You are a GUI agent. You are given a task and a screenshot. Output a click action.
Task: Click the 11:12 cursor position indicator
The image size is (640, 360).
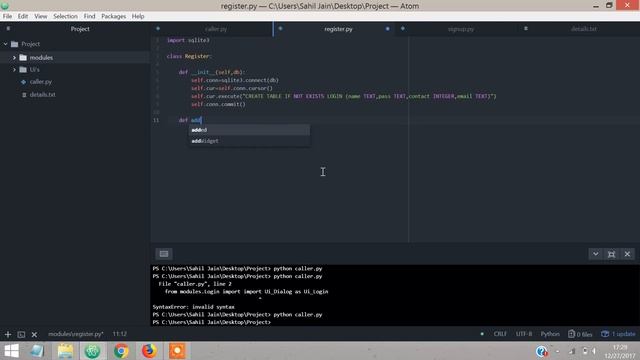[x=120, y=334]
